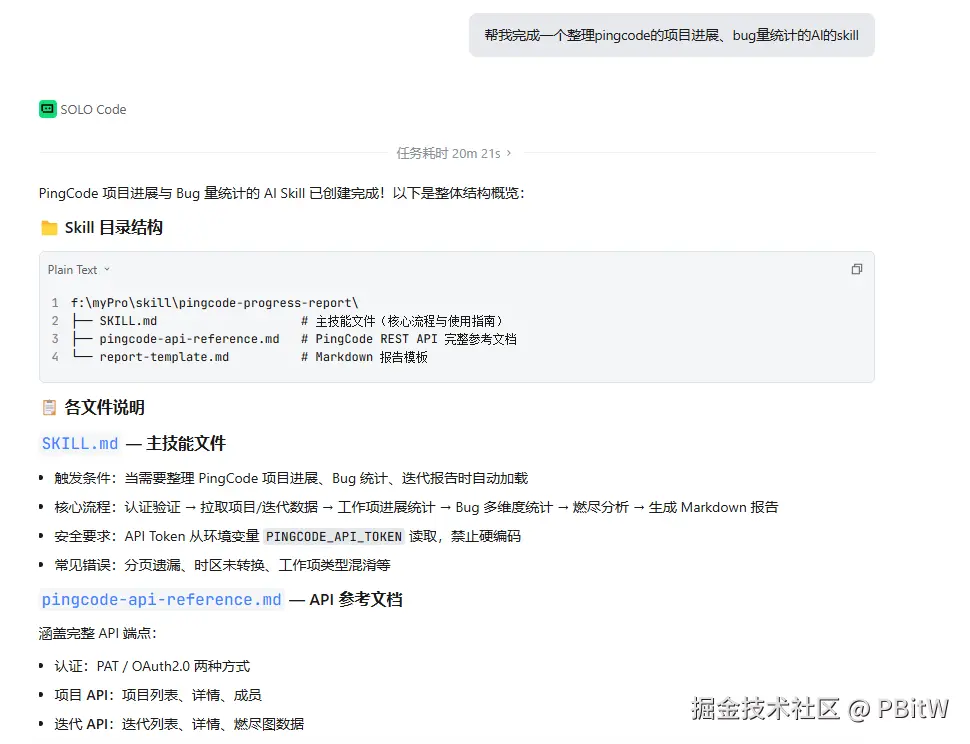Click the 各文件说明 heading
Screen dimensions: 970x744
(105, 408)
